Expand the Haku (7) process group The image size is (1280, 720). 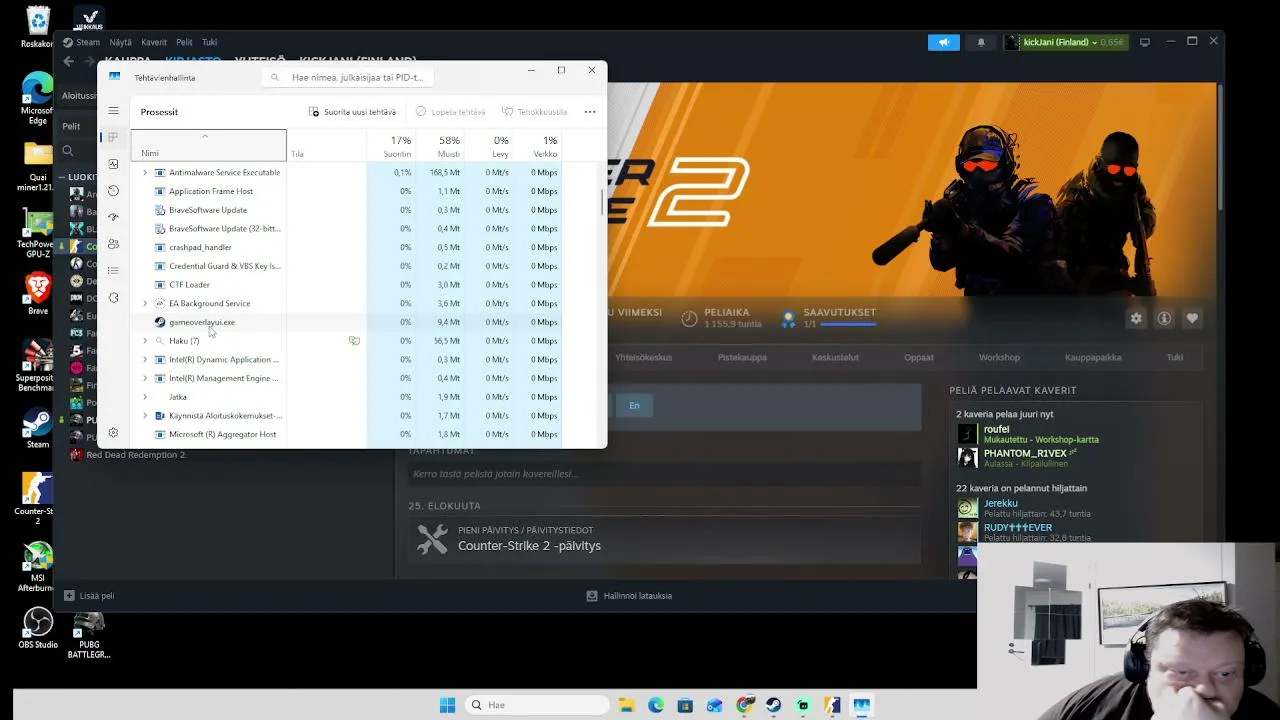tap(145, 341)
